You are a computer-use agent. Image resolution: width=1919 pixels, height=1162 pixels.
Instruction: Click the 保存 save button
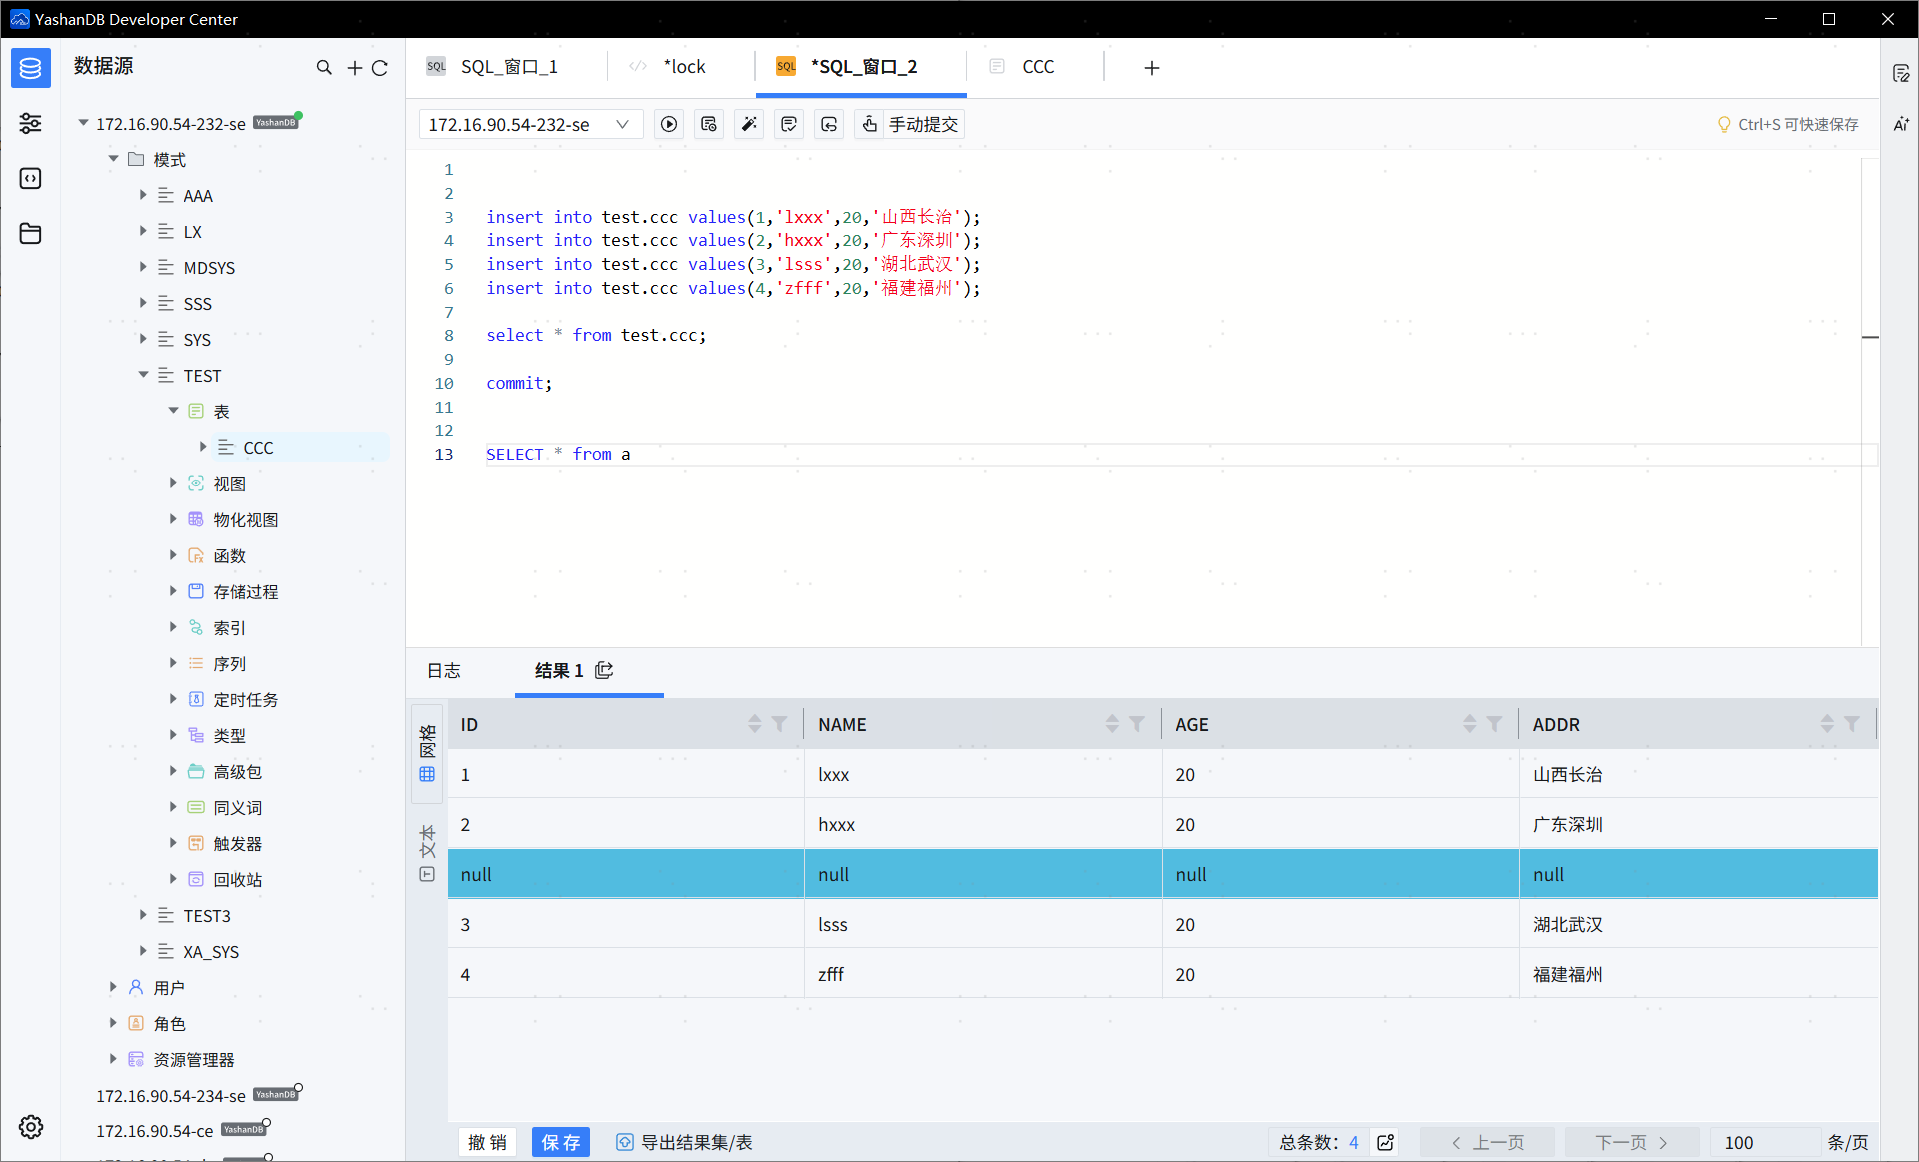(560, 1142)
